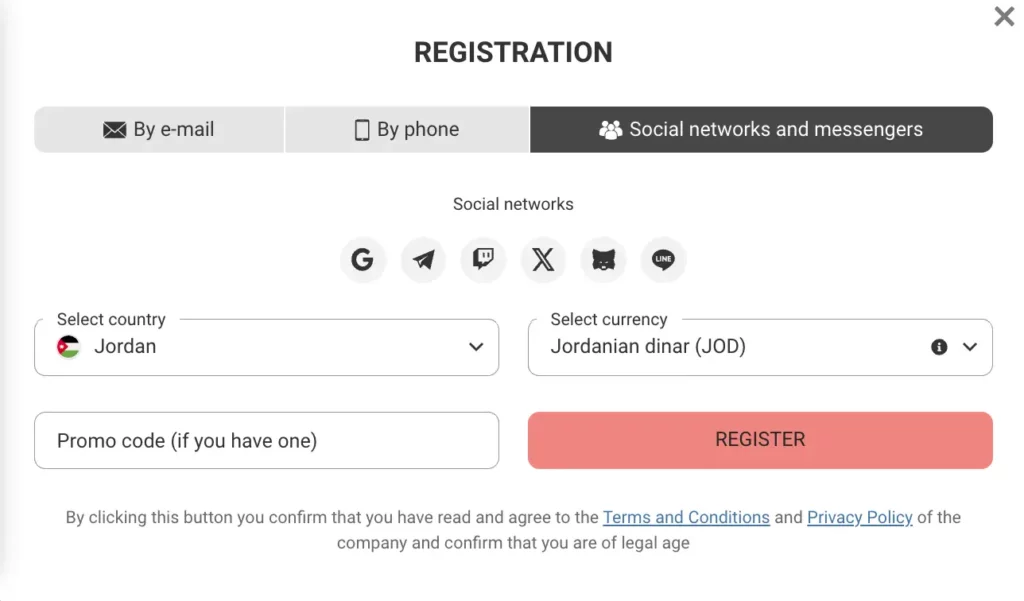Select the Social networks and messengers tab
1024x601 pixels.
click(x=761, y=129)
